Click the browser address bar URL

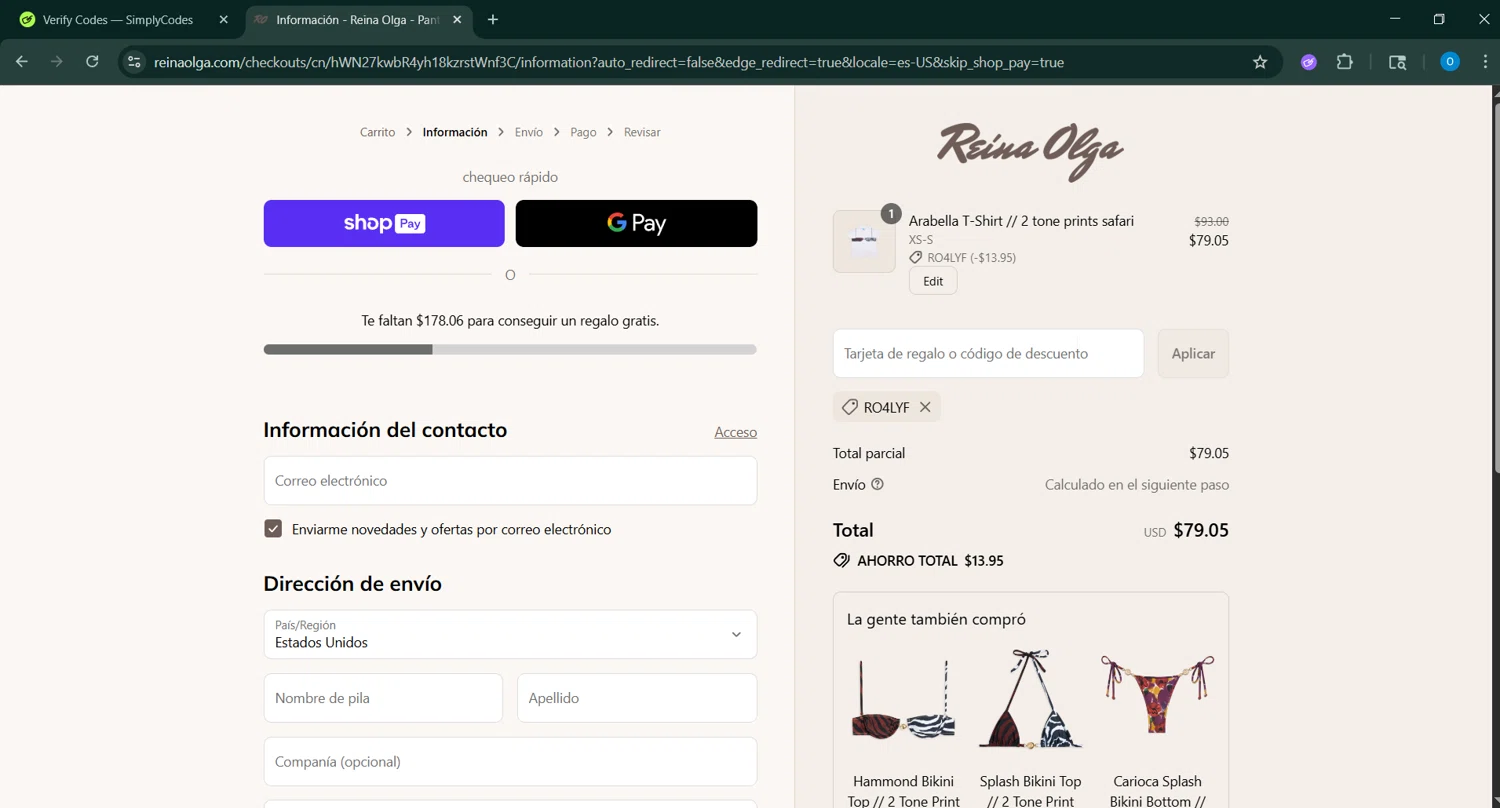609,62
